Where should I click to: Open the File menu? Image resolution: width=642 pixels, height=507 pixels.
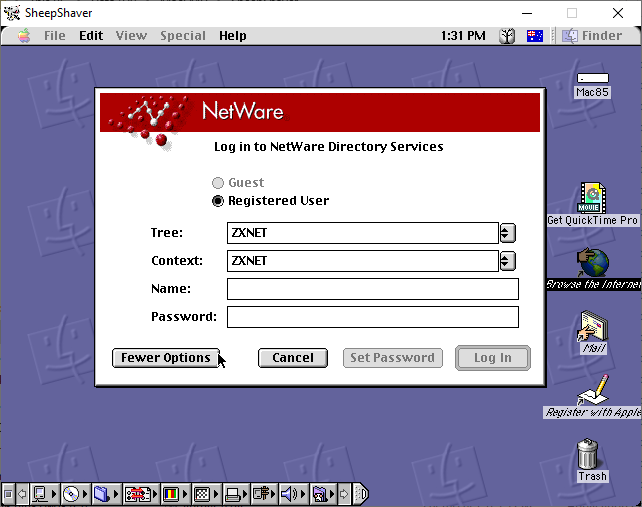click(55, 36)
